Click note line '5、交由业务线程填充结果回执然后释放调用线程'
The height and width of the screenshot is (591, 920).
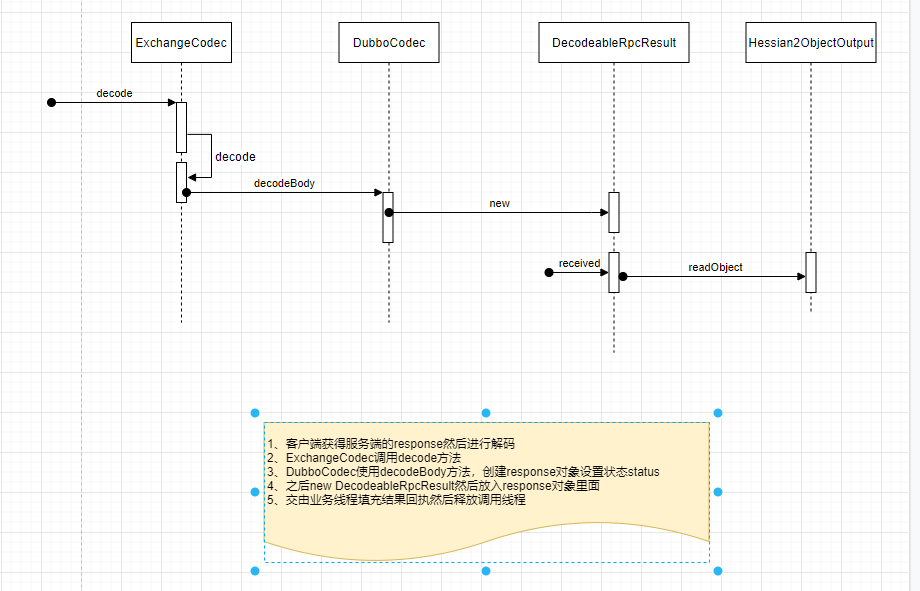pos(396,500)
